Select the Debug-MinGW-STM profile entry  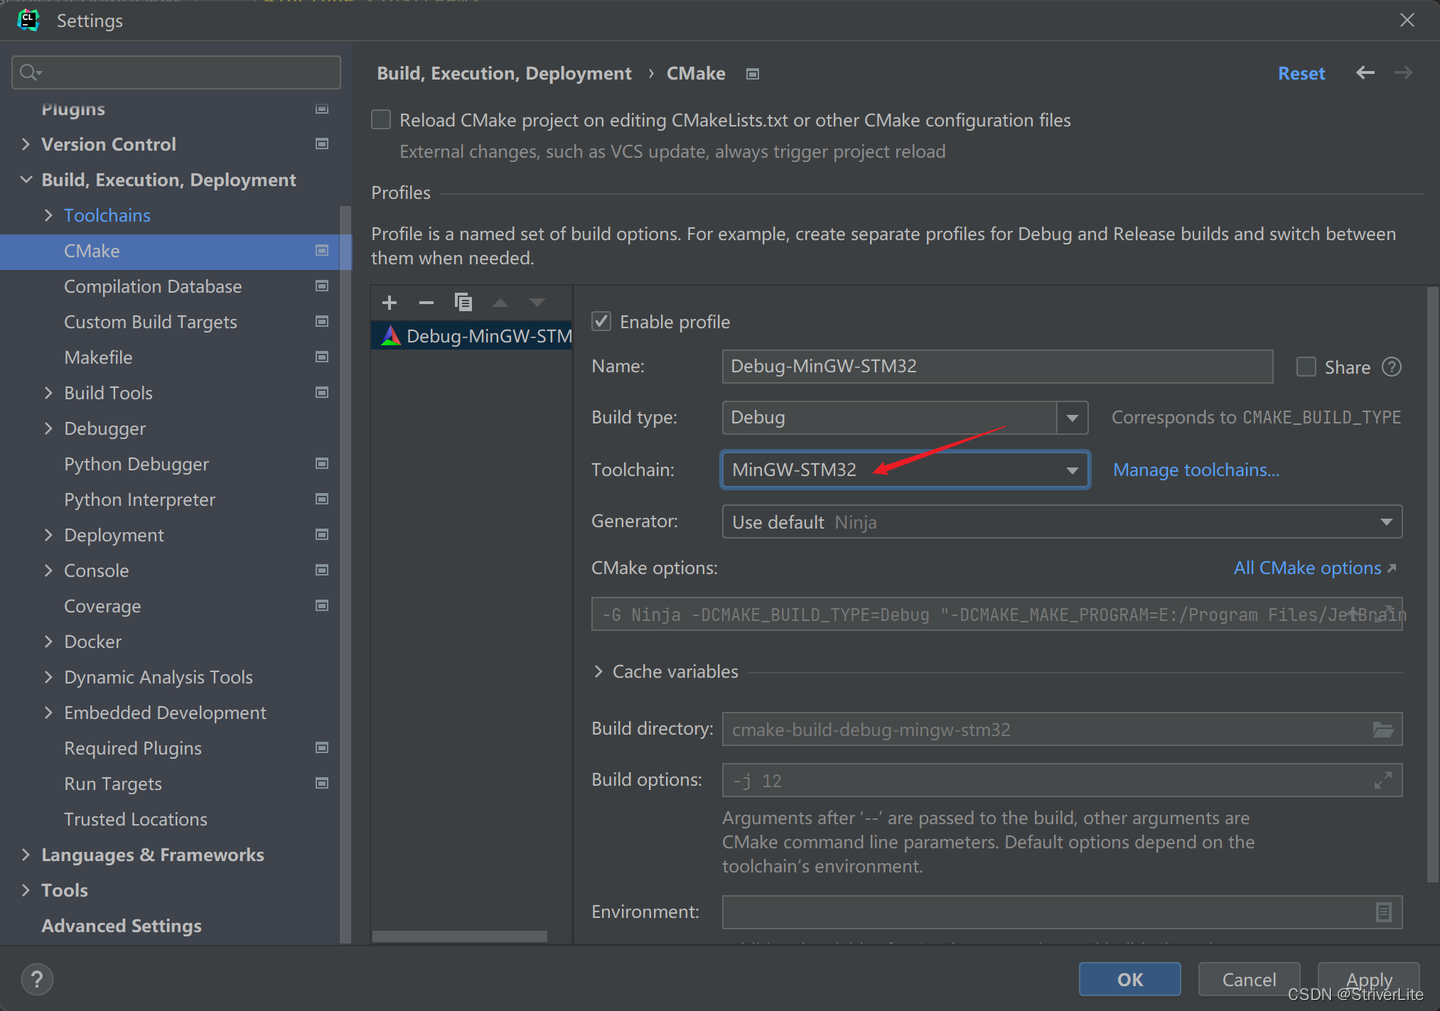[472, 336]
